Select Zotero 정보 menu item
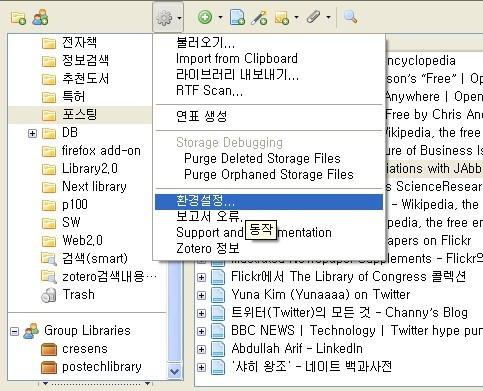Screen dimensions: 483x391 pos(269,248)
